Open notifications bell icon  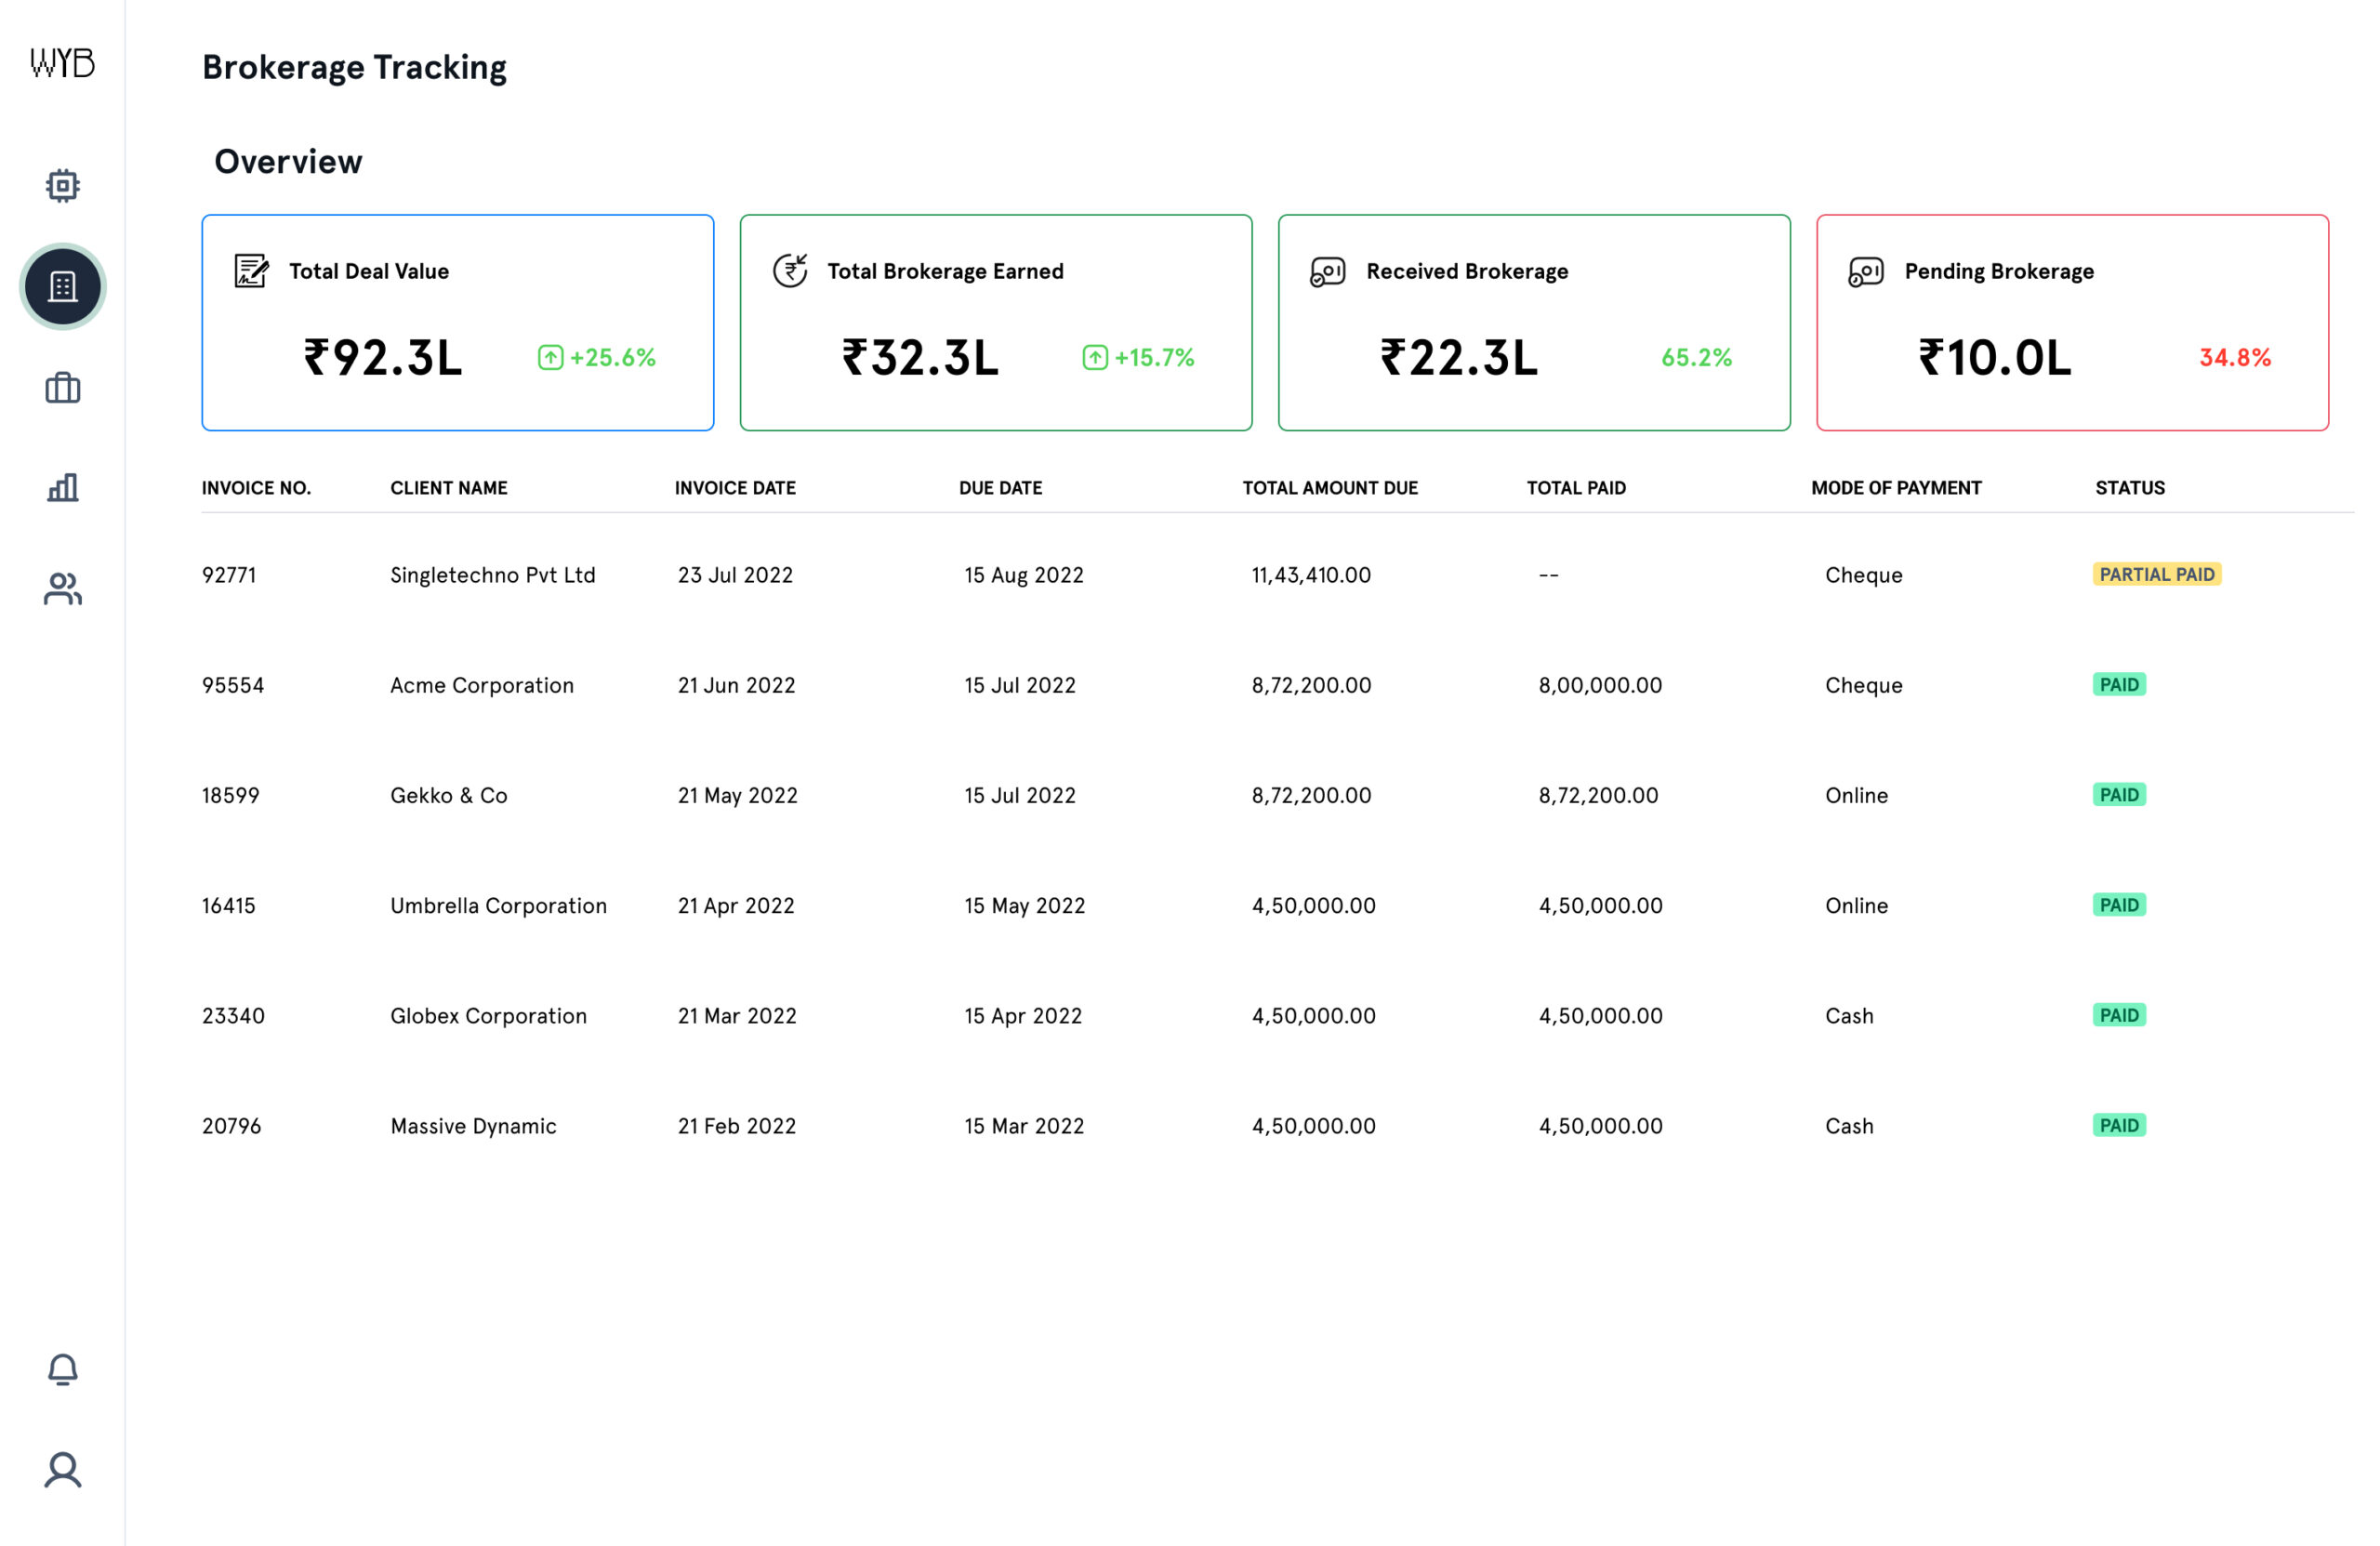pos(62,1369)
